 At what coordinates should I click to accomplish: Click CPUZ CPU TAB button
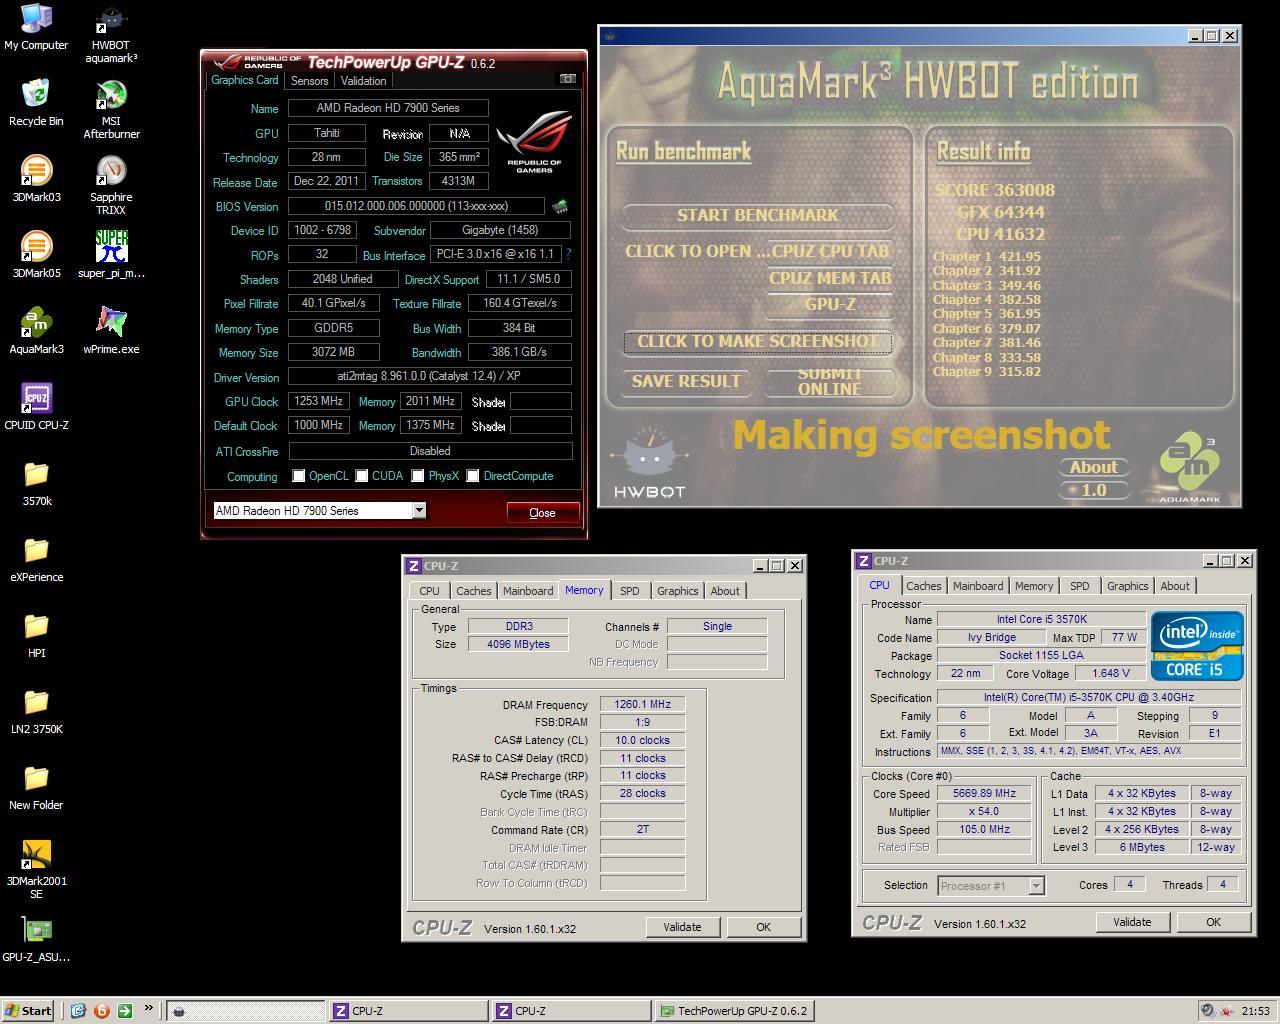point(830,251)
